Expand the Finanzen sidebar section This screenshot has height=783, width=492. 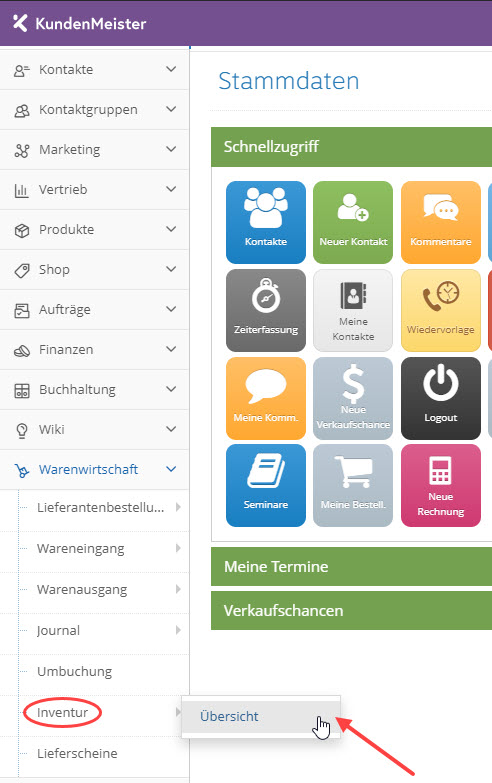(94, 350)
